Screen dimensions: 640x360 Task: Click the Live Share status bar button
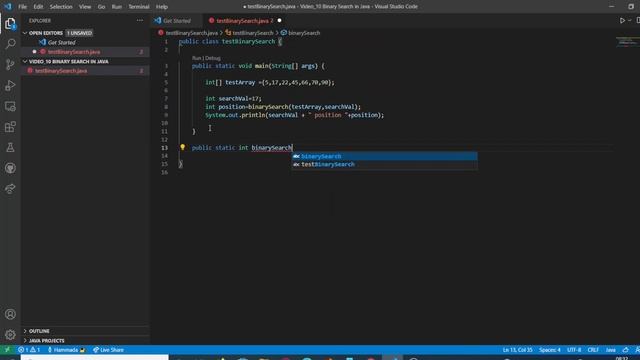tap(108, 350)
